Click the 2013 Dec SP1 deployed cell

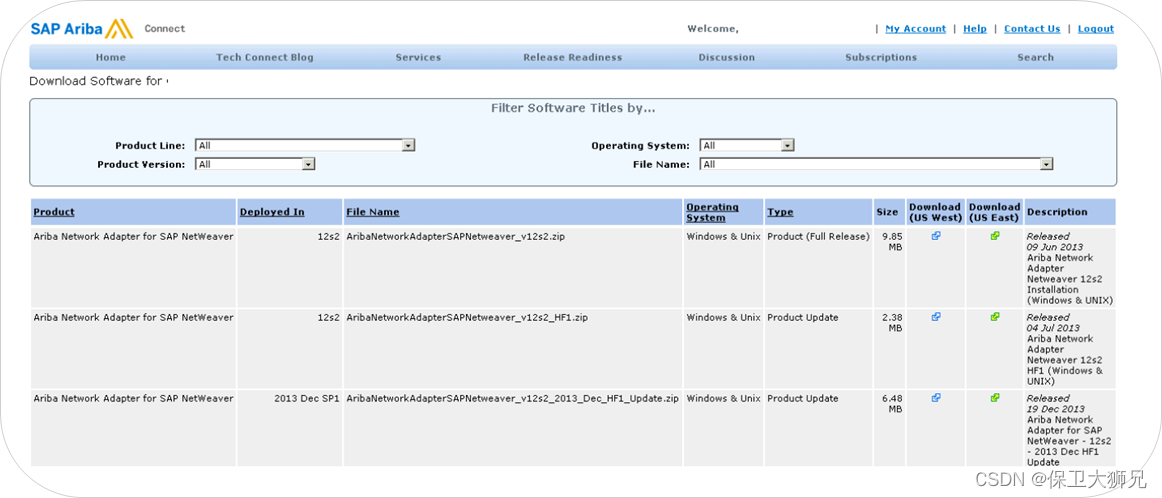click(x=306, y=398)
